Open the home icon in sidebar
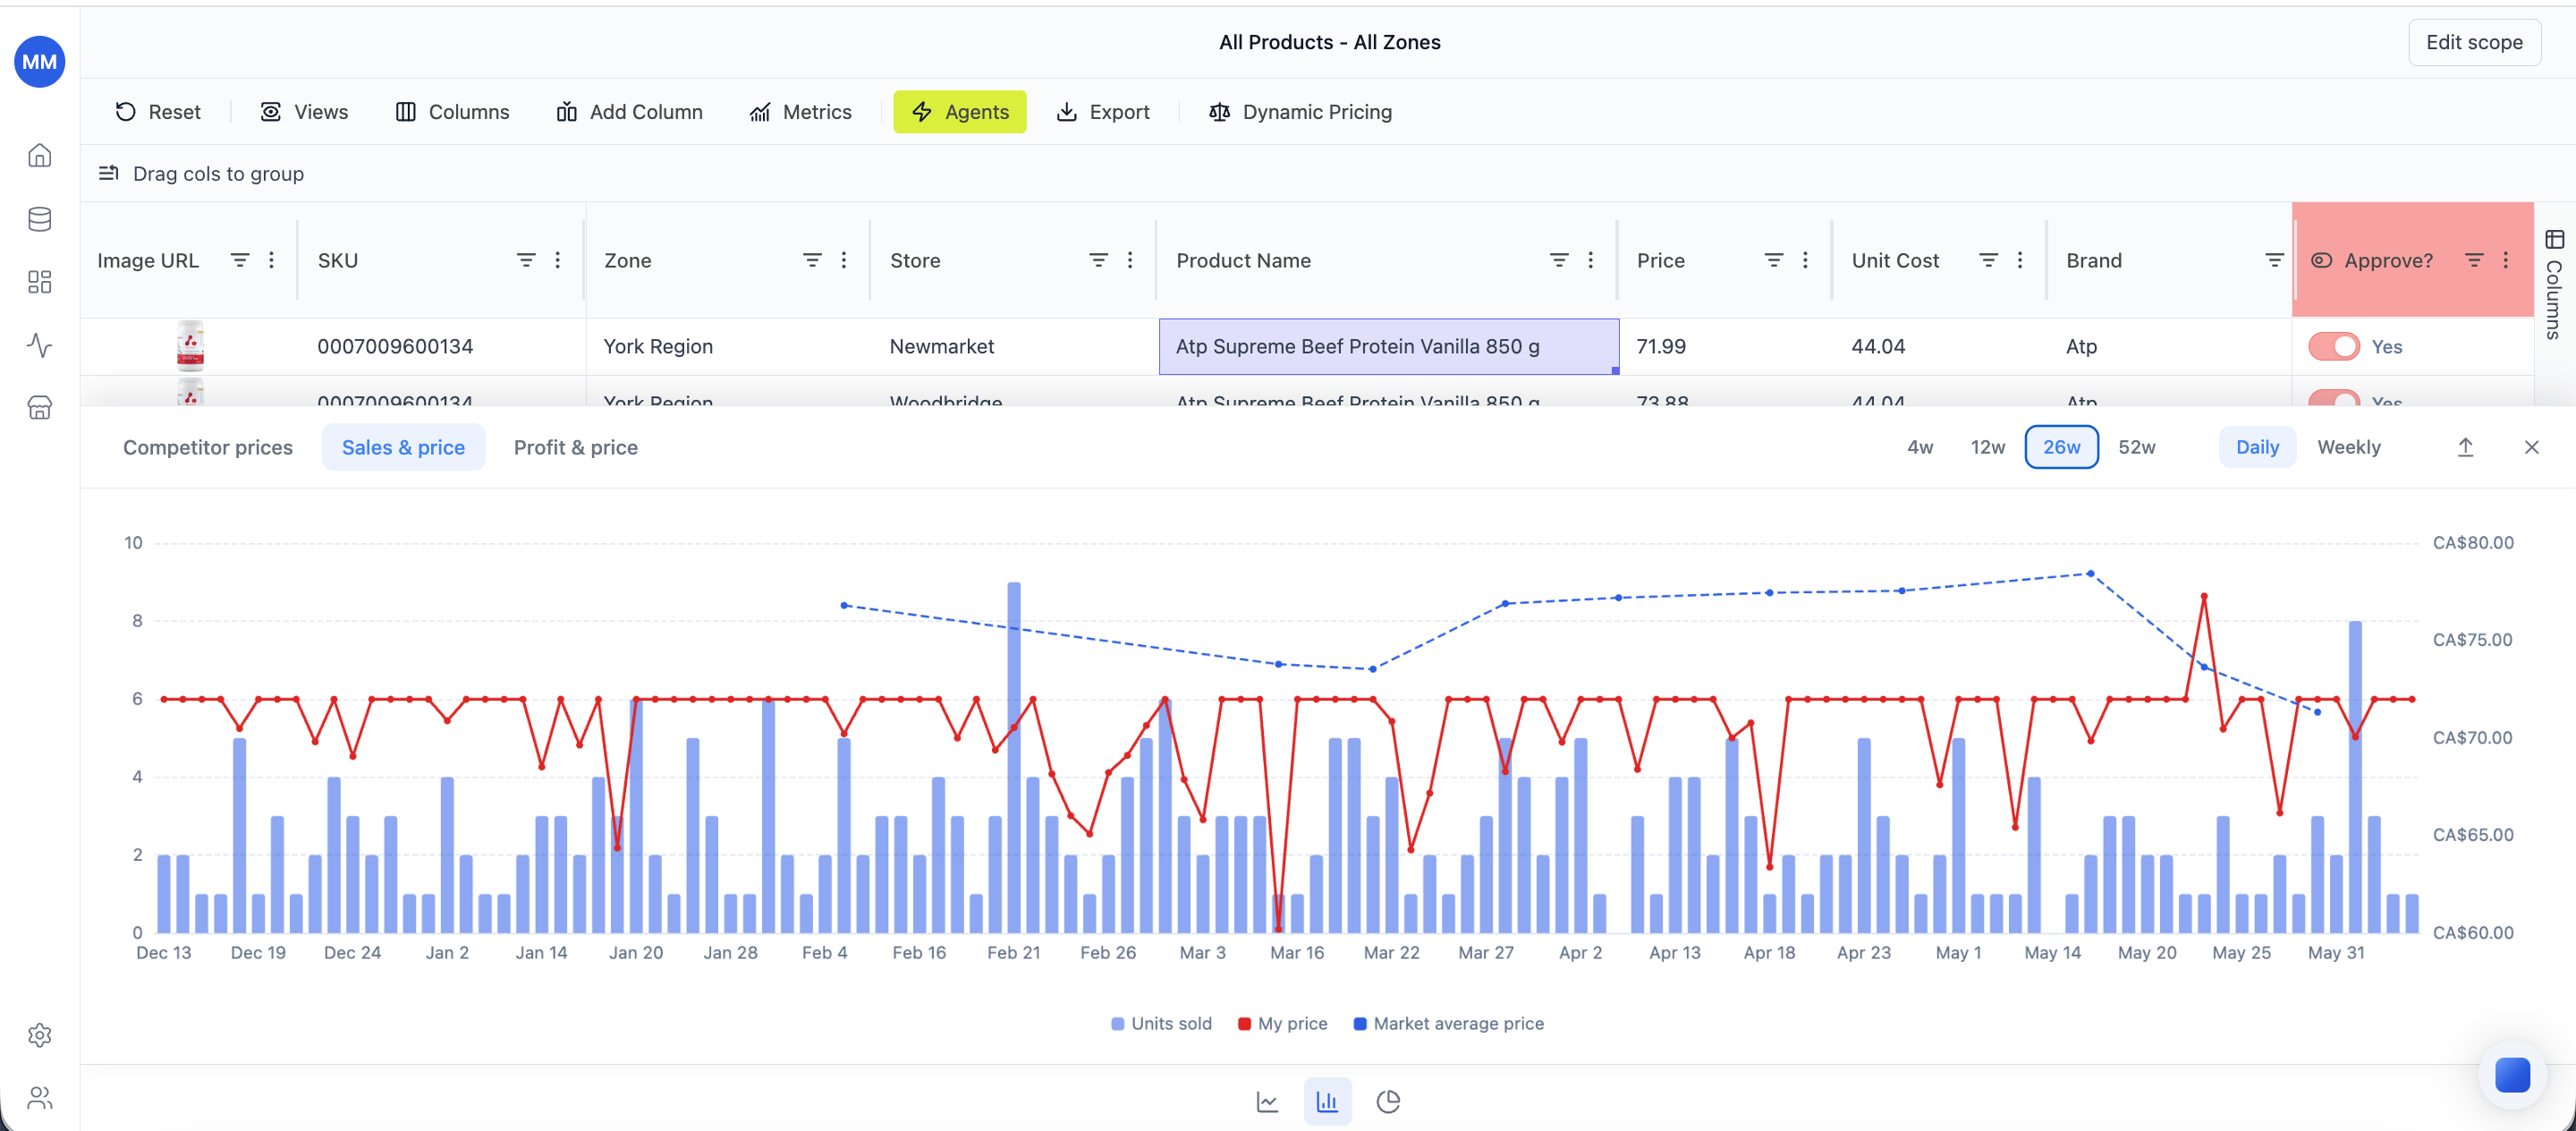 (x=40, y=156)
